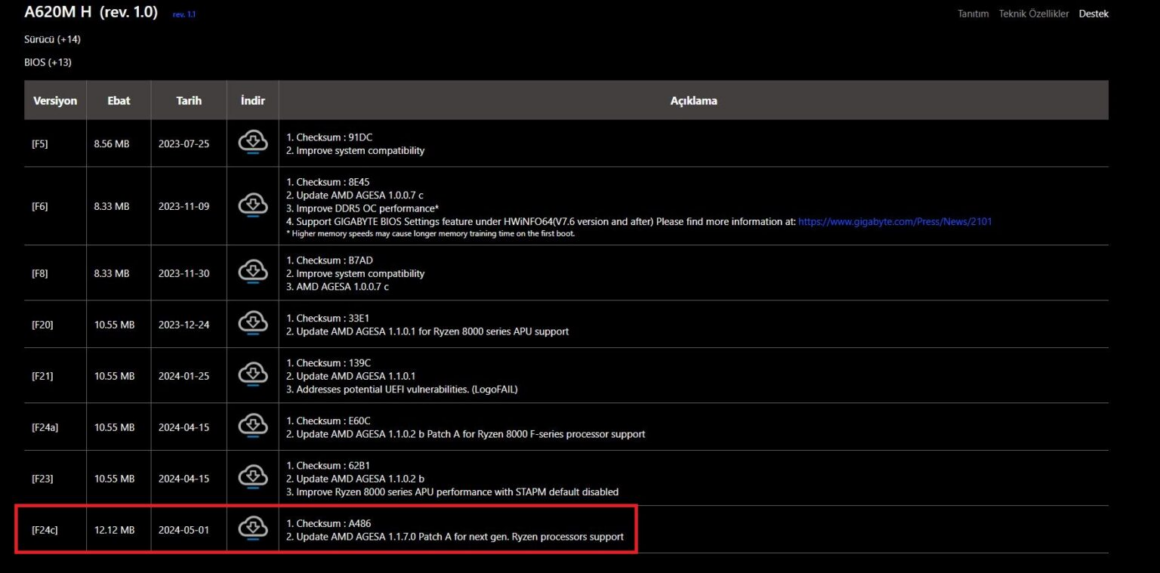Expand the Sürücü (+14) section
Viewport: 1160px width, 573px height.
click(x=52, y=39)
